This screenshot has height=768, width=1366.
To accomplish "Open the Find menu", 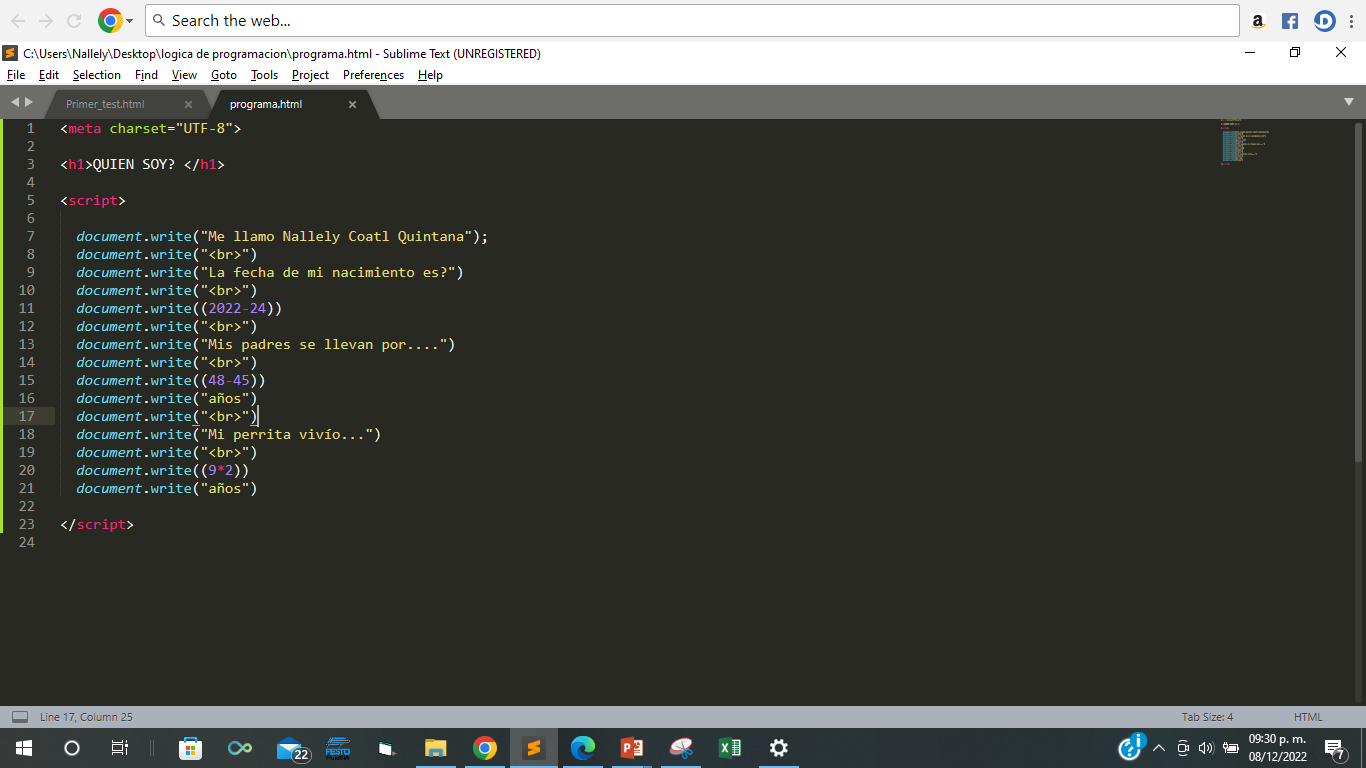I will [x=146, y=75].
